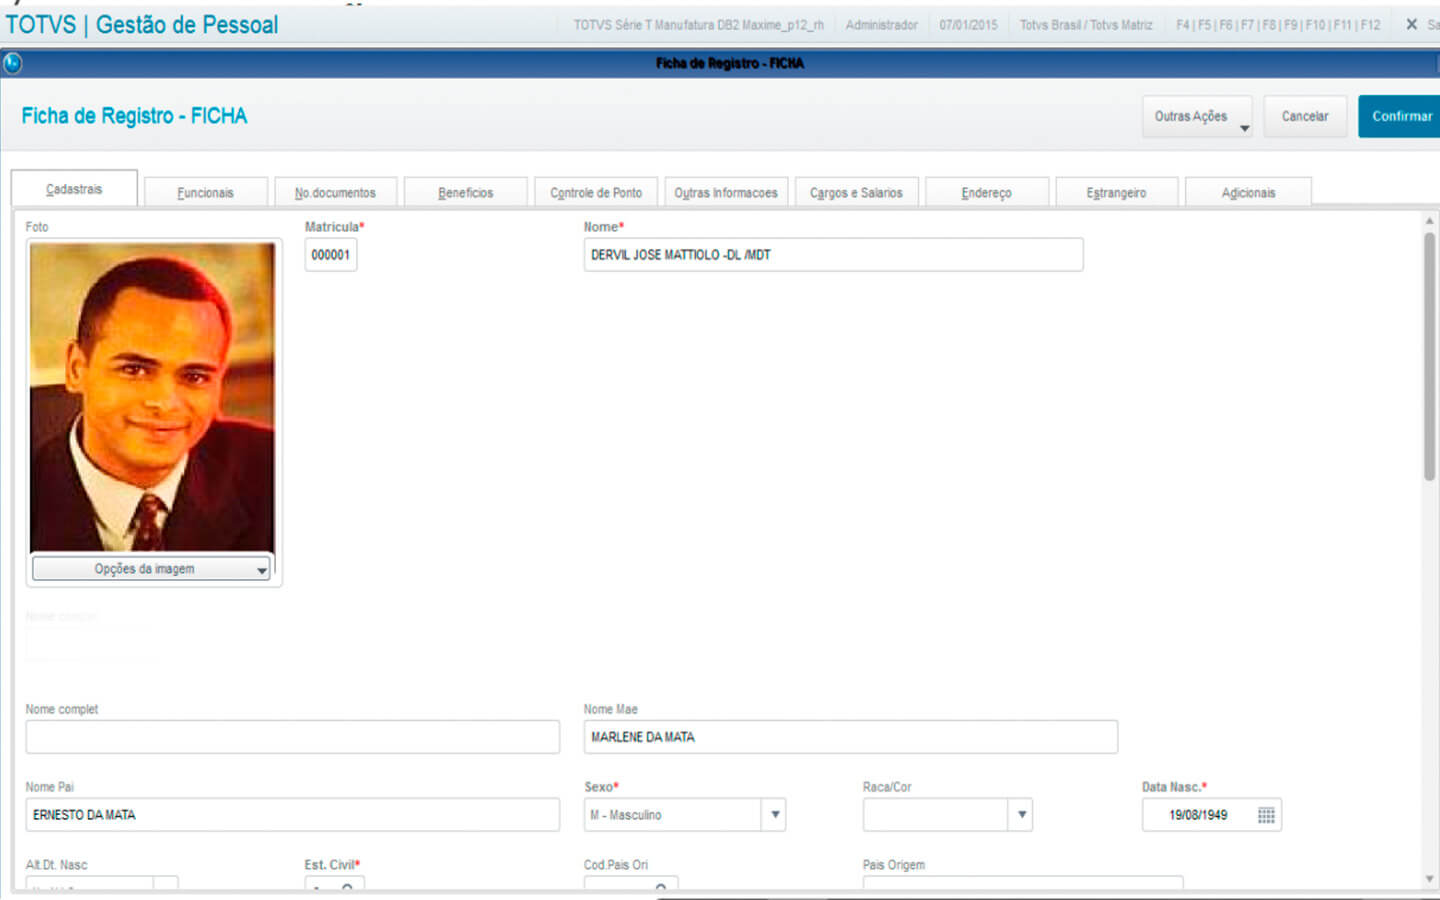Focus the Nome Mae input field
The width and height of the screenshot is (1440, 900).
[850, 737]
